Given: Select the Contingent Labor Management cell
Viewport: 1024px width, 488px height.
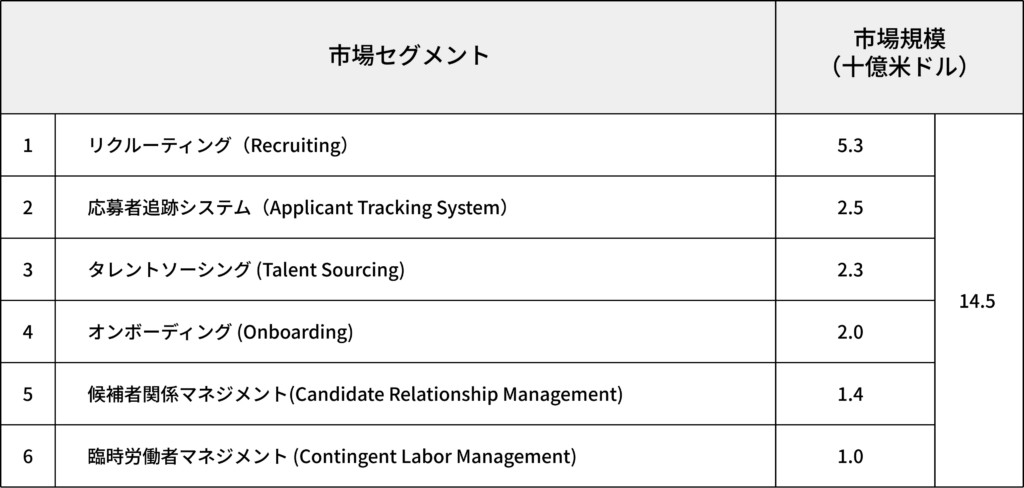Looking at the screenshot, I should 332,456.
